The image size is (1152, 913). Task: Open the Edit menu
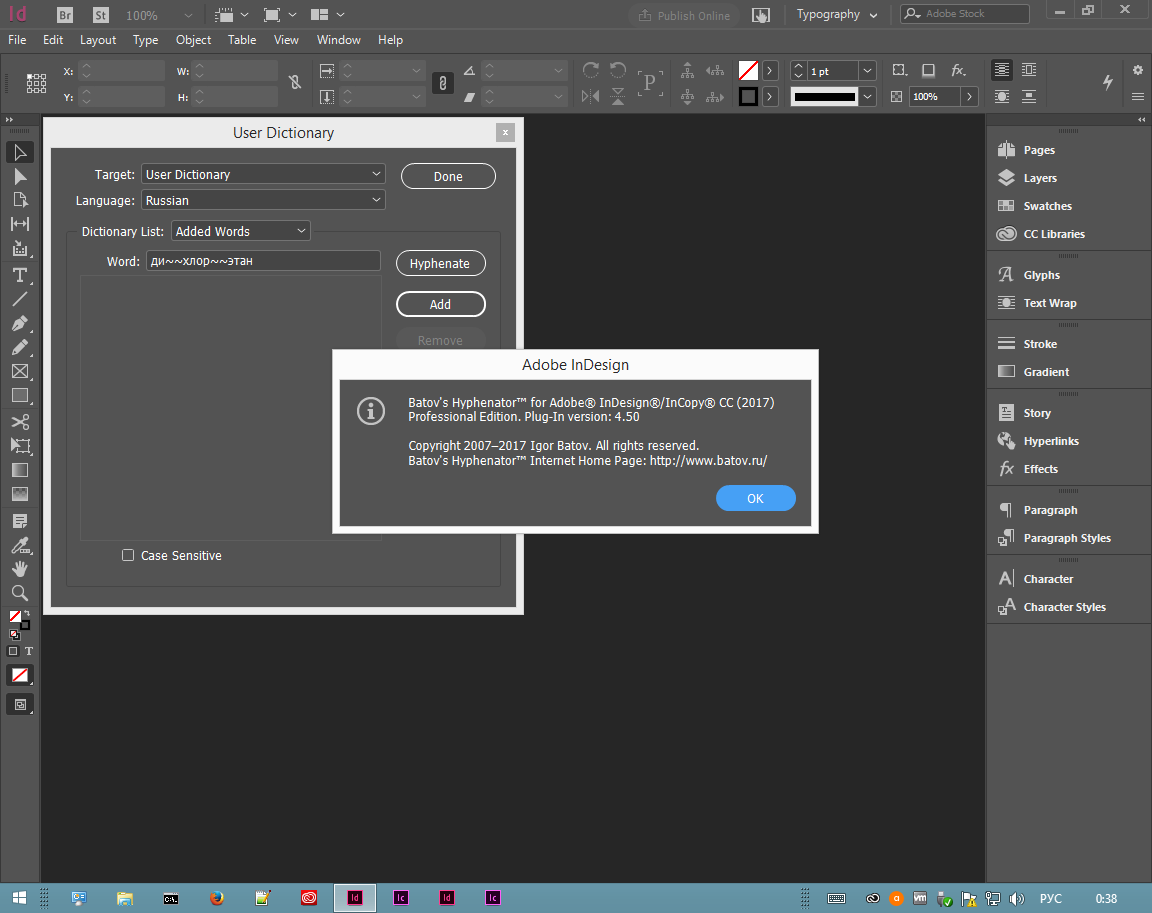(53, 40)
